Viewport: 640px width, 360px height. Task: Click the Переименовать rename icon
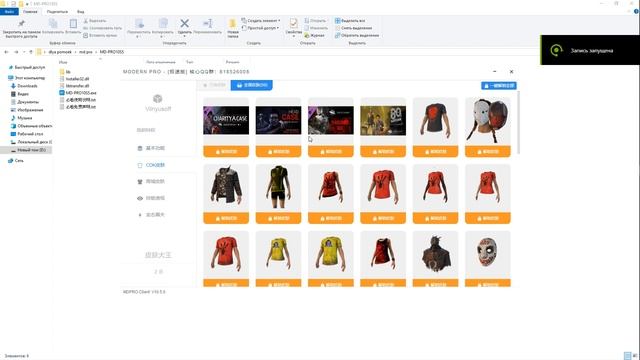click(x=207, y=23)
